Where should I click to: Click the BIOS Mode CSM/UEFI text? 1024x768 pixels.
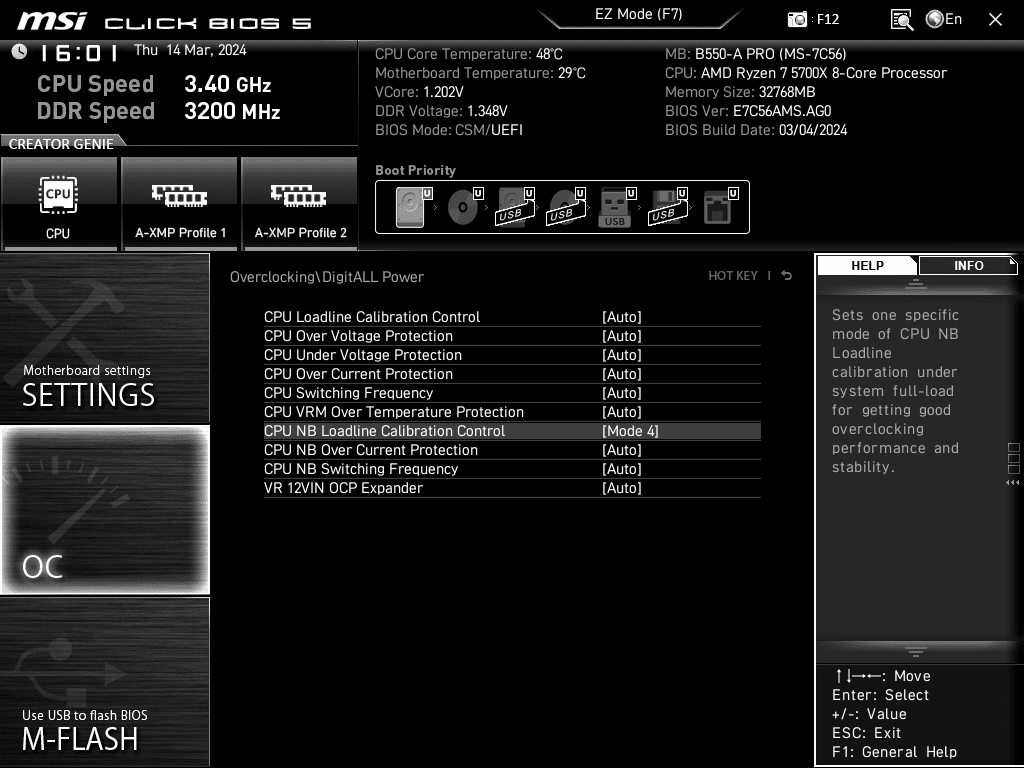point(449,130)
